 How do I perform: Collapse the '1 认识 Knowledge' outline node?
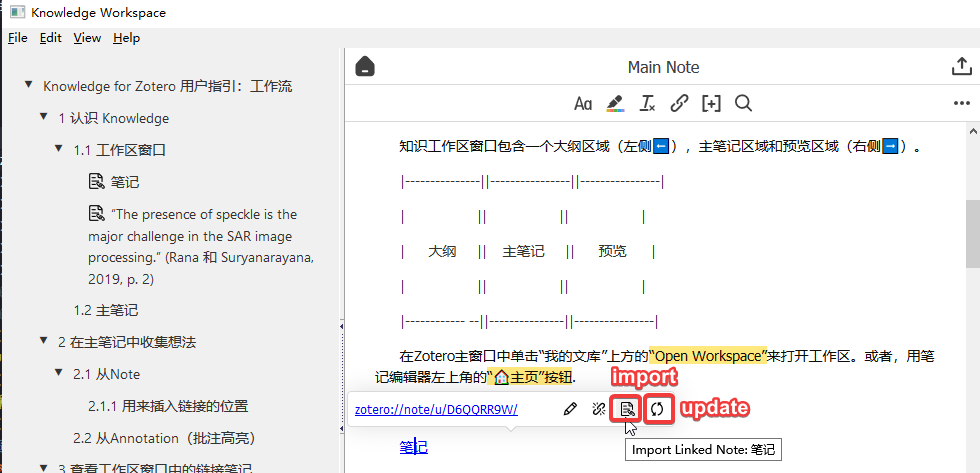tap(44, 118)
